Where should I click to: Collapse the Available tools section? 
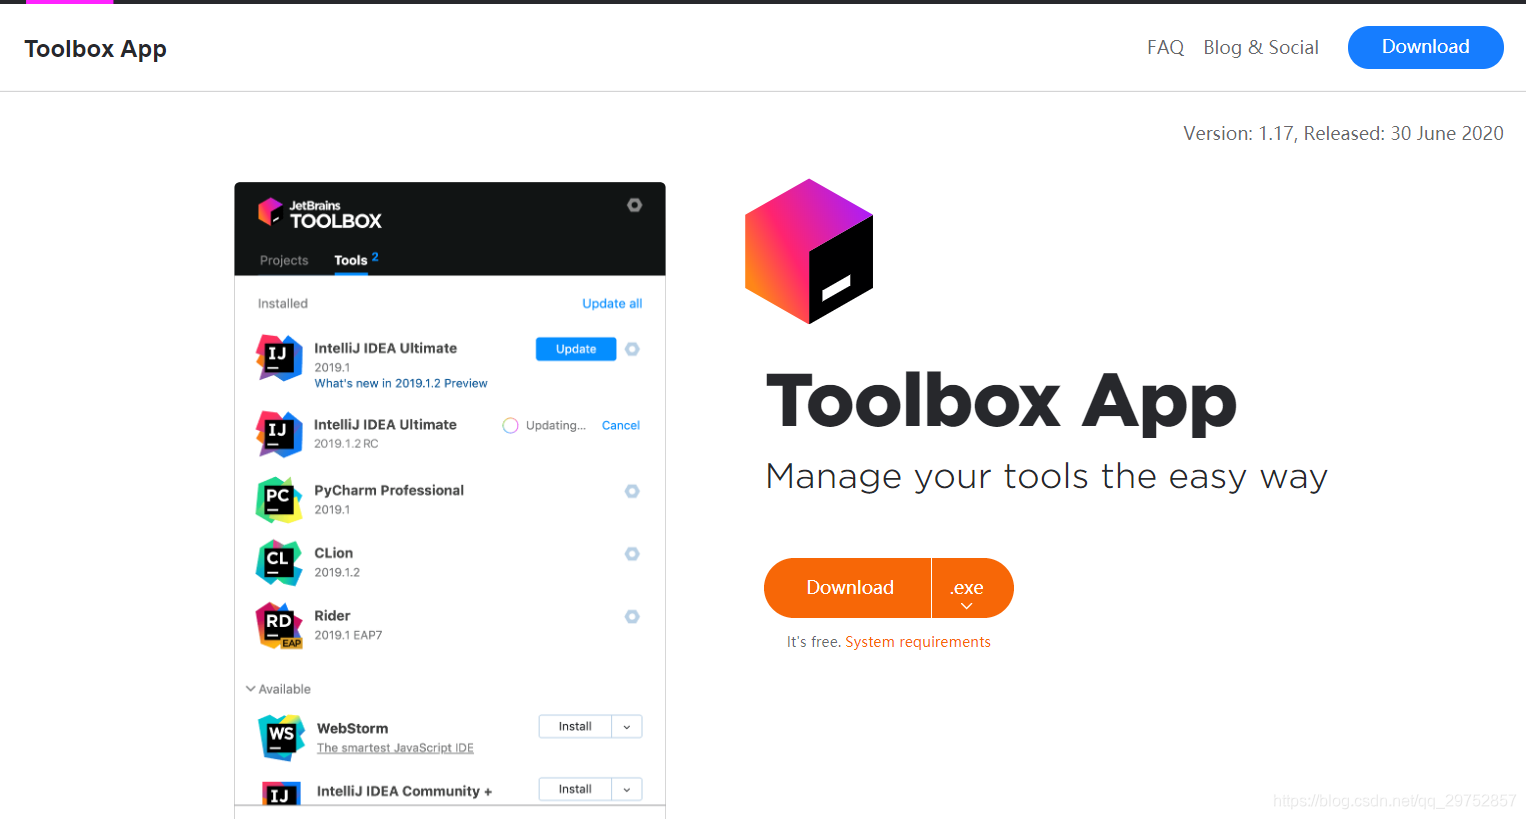[278, 689]
